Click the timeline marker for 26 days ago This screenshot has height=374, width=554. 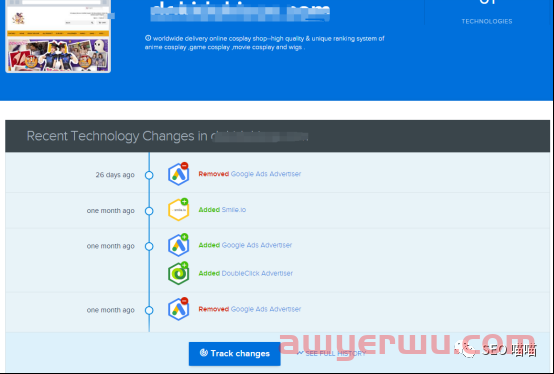[149, 175]
